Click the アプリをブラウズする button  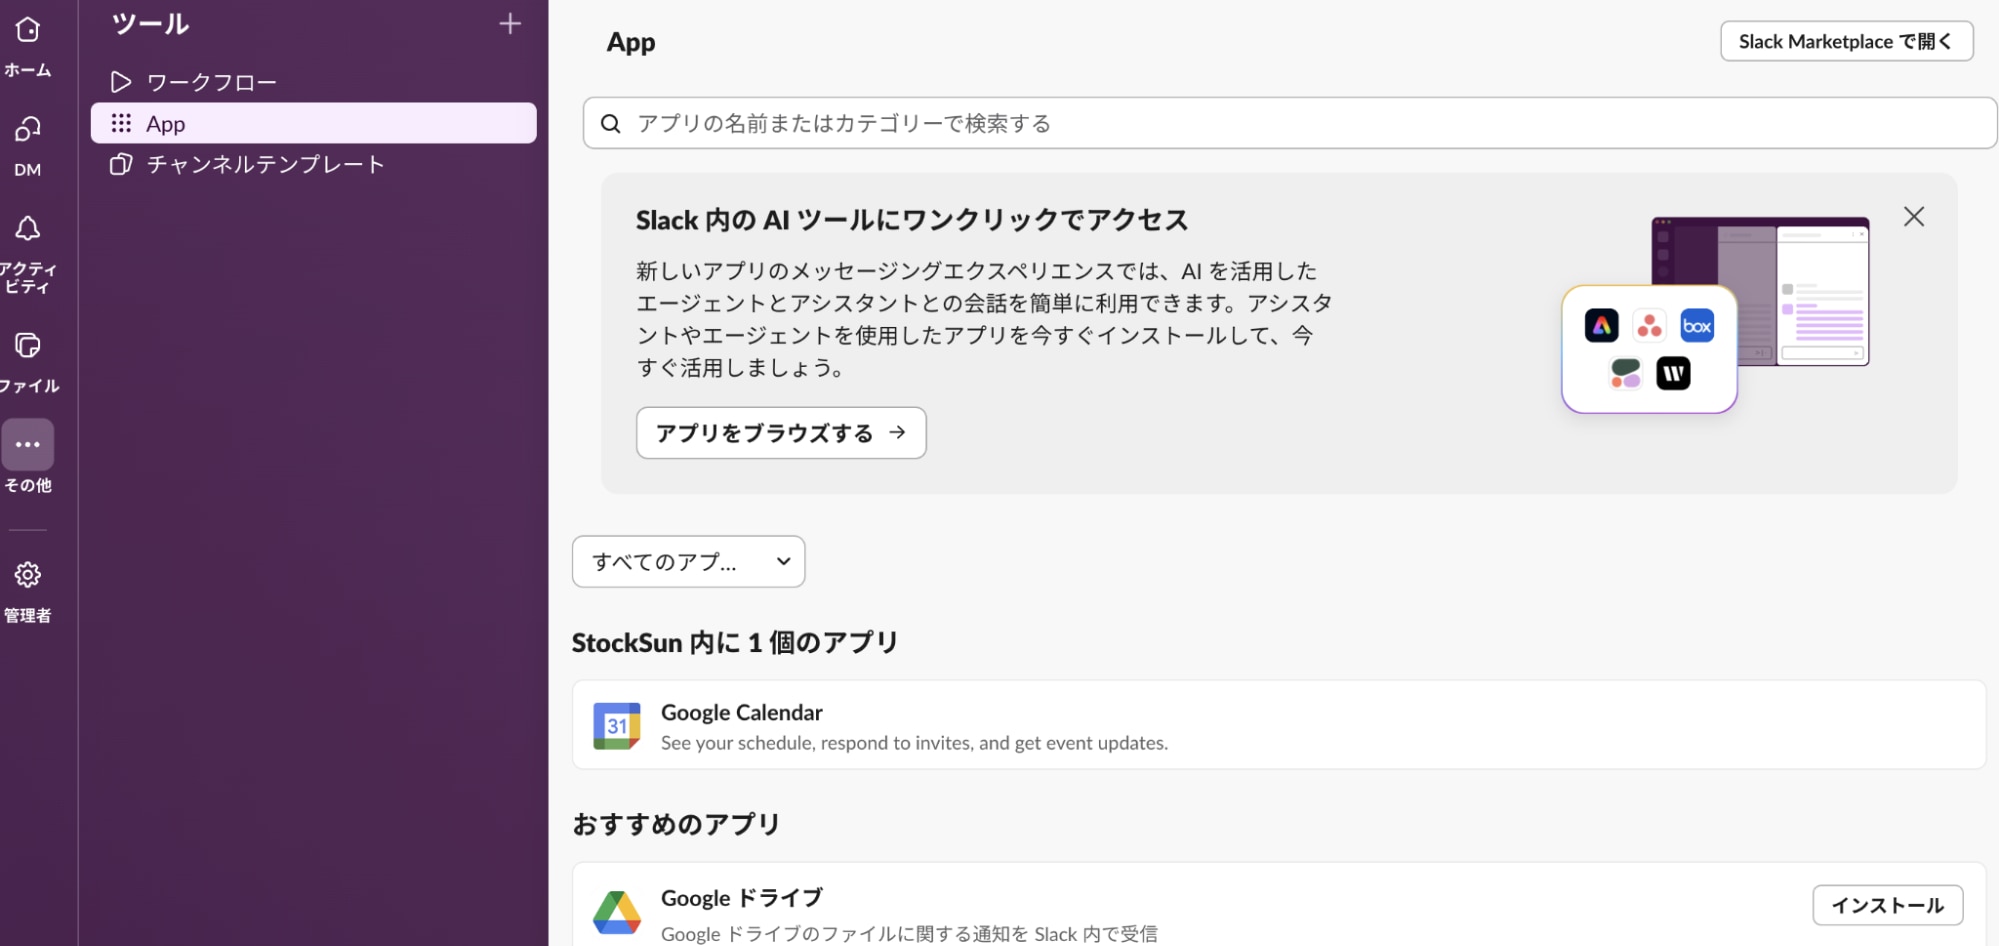click(x=780, y=433)
